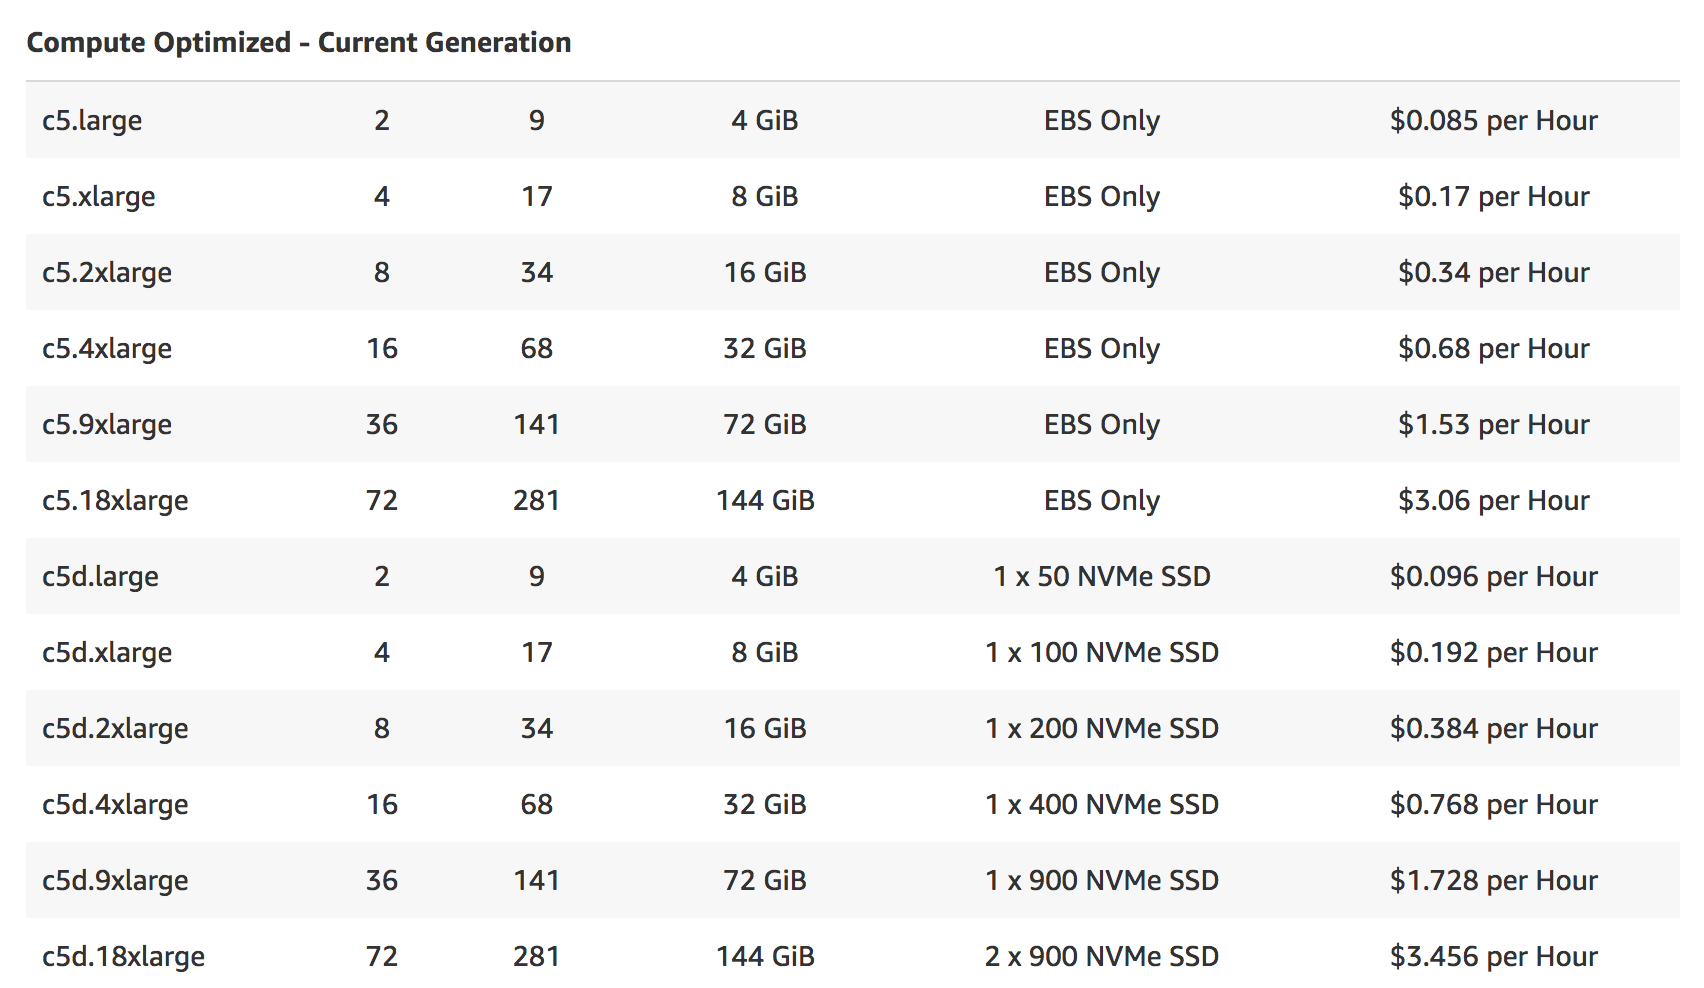The height and width of the screenshot is (988, 1704).
Task: Click the $1.53 per Hour price
Action: pyautogui.click(x=1493, y=425)
